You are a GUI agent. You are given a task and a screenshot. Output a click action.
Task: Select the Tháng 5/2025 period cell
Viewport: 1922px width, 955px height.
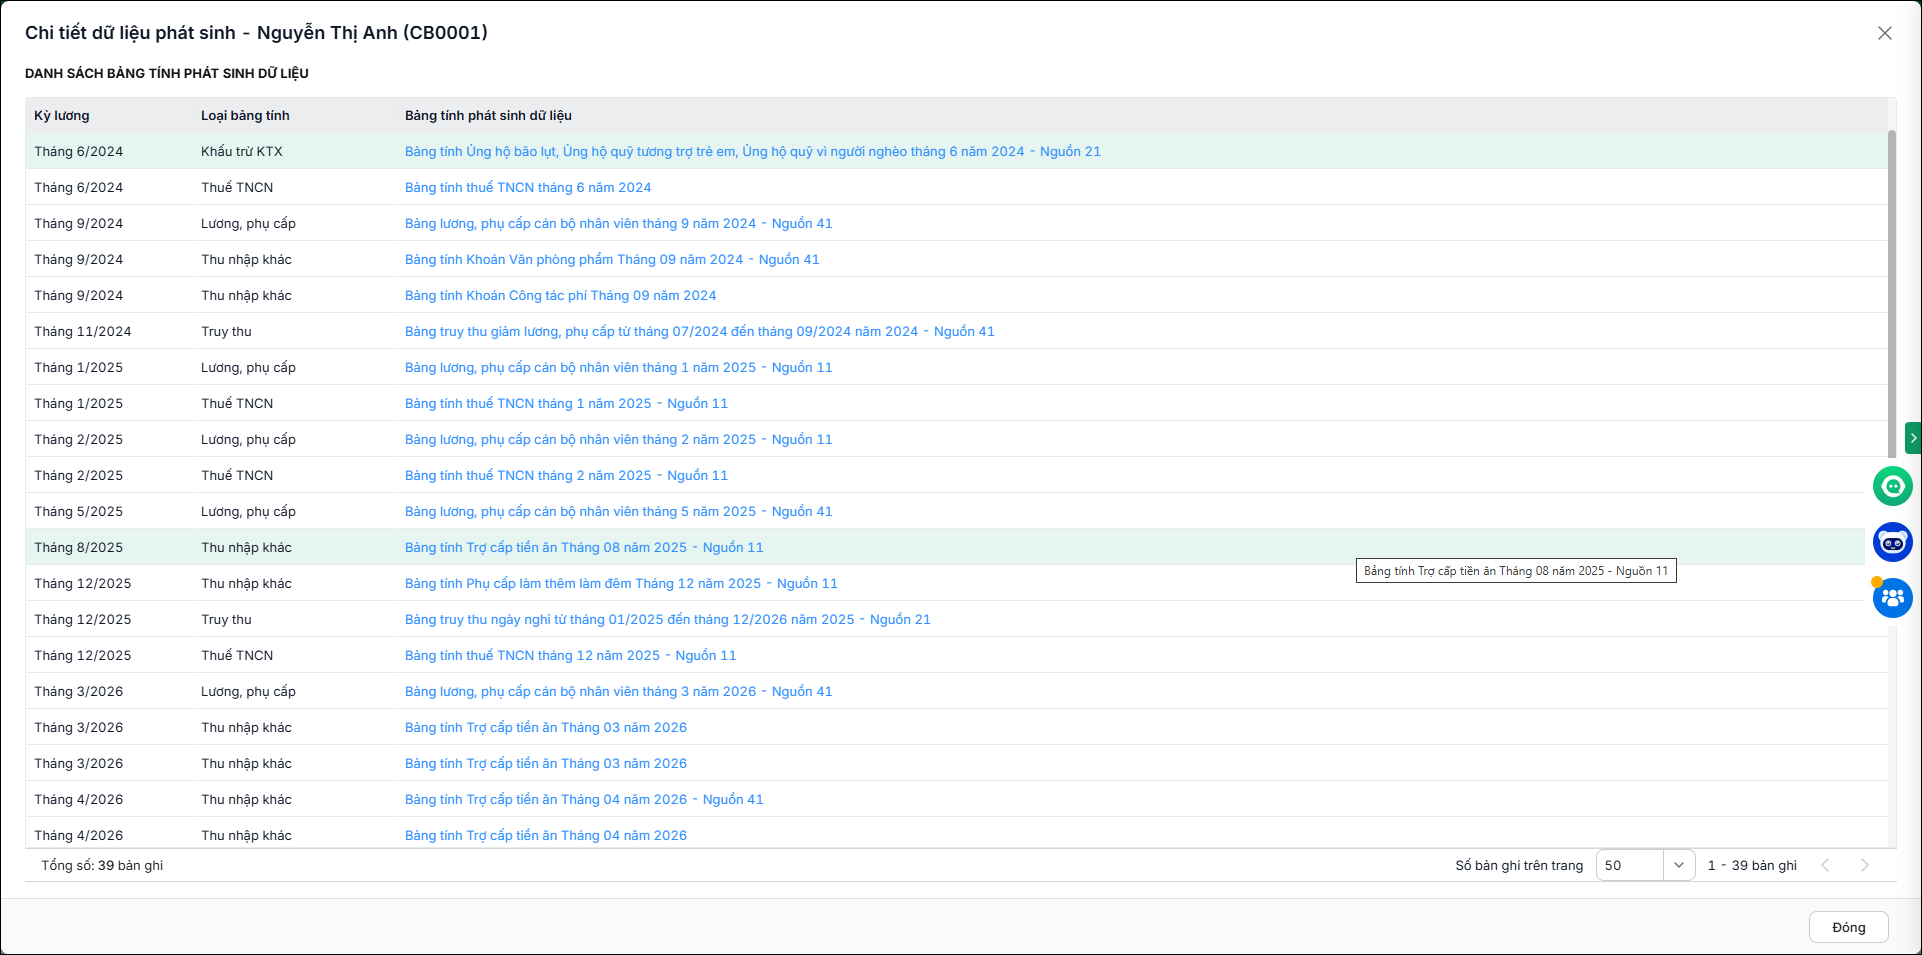click(x=79, y=512)
